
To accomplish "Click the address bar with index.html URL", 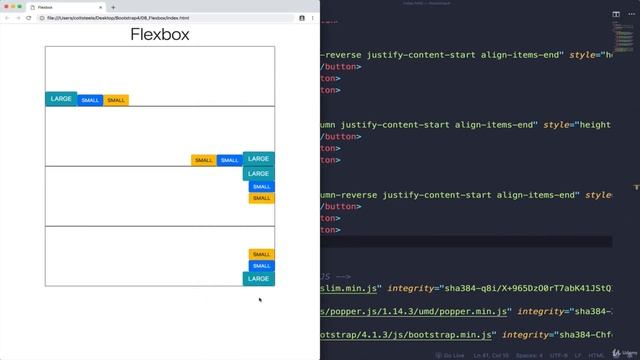I will pos(165,18).
